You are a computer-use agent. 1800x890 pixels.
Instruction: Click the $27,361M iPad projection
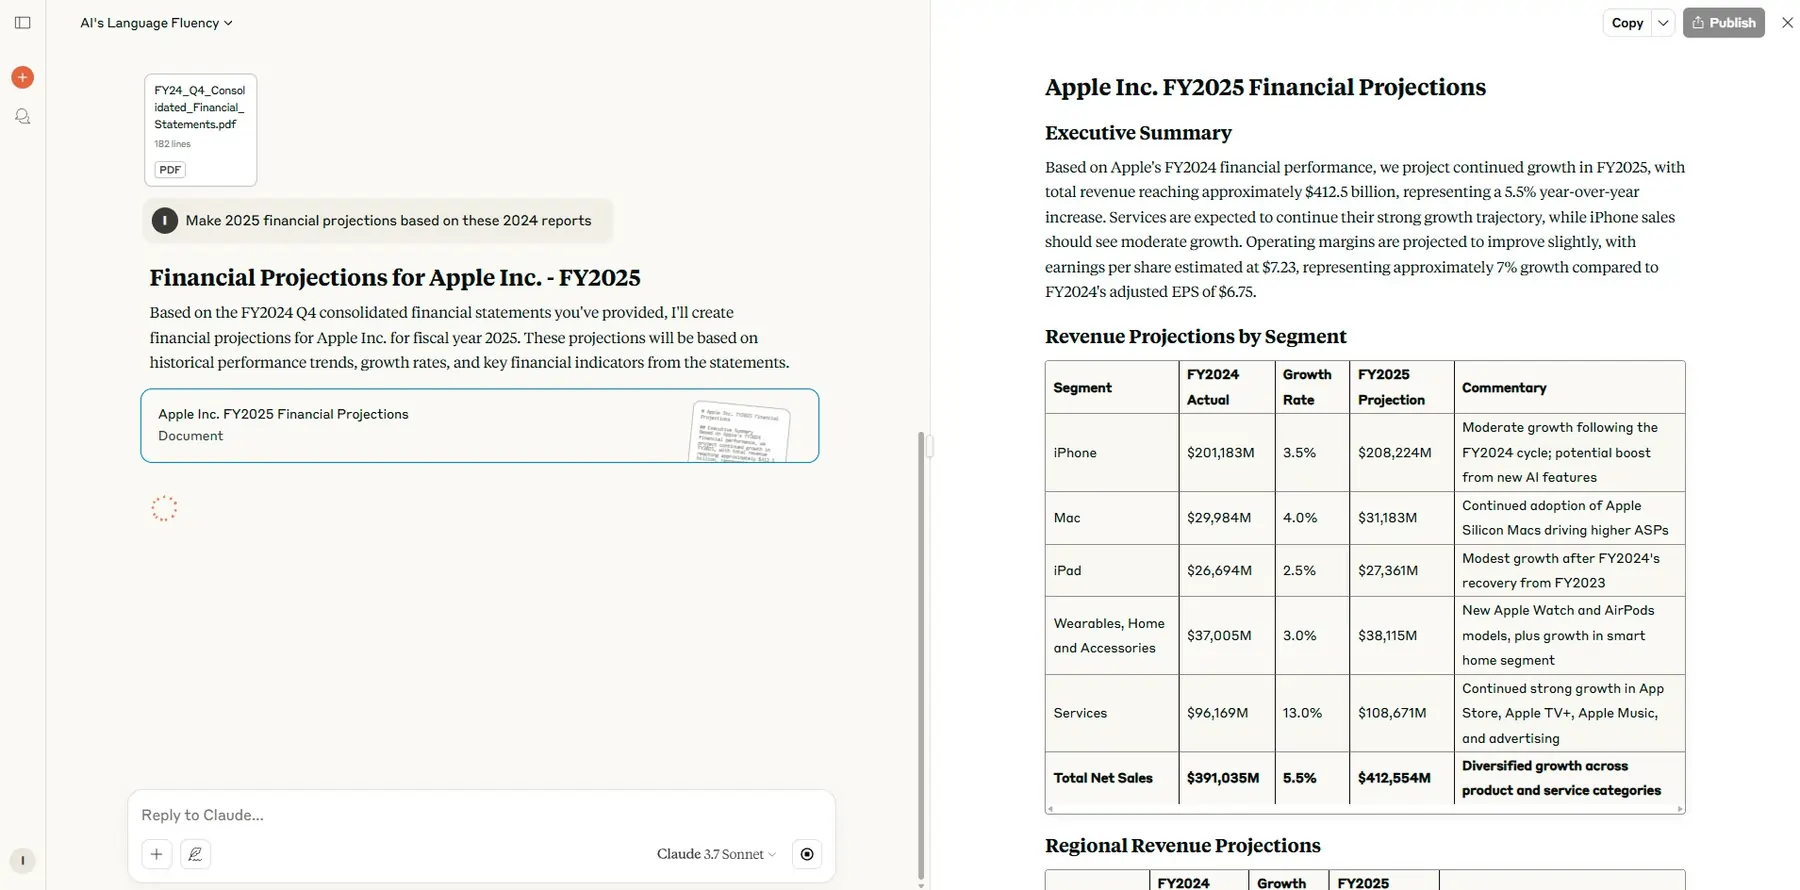1387,570
